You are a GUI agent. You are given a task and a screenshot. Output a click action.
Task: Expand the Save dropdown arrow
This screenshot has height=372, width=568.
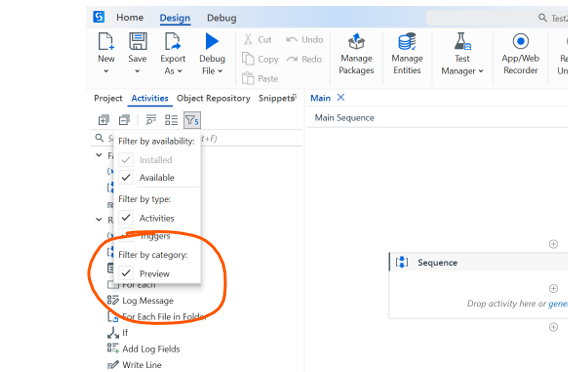(137, 71)
